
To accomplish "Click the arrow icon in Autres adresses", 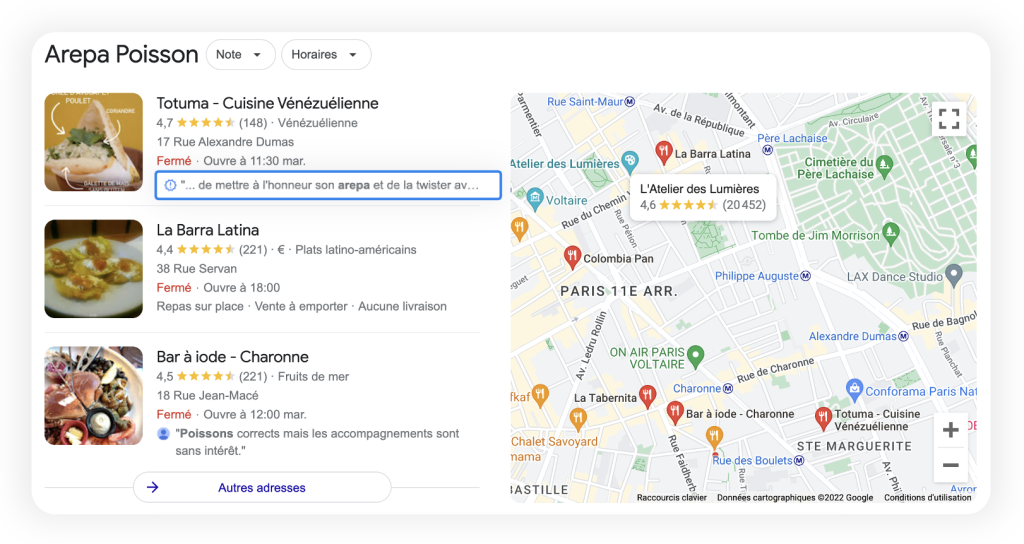I will (152, 487).
